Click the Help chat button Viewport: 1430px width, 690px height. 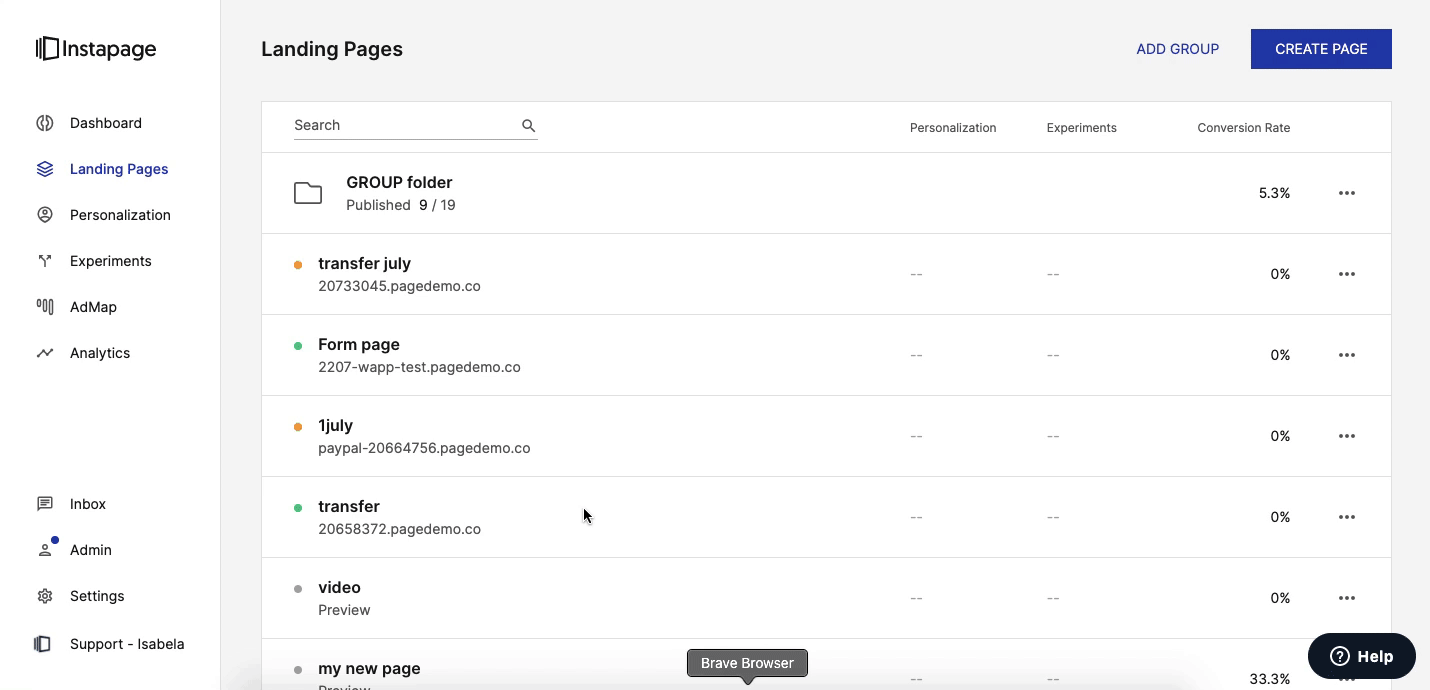pos(1362,656)
